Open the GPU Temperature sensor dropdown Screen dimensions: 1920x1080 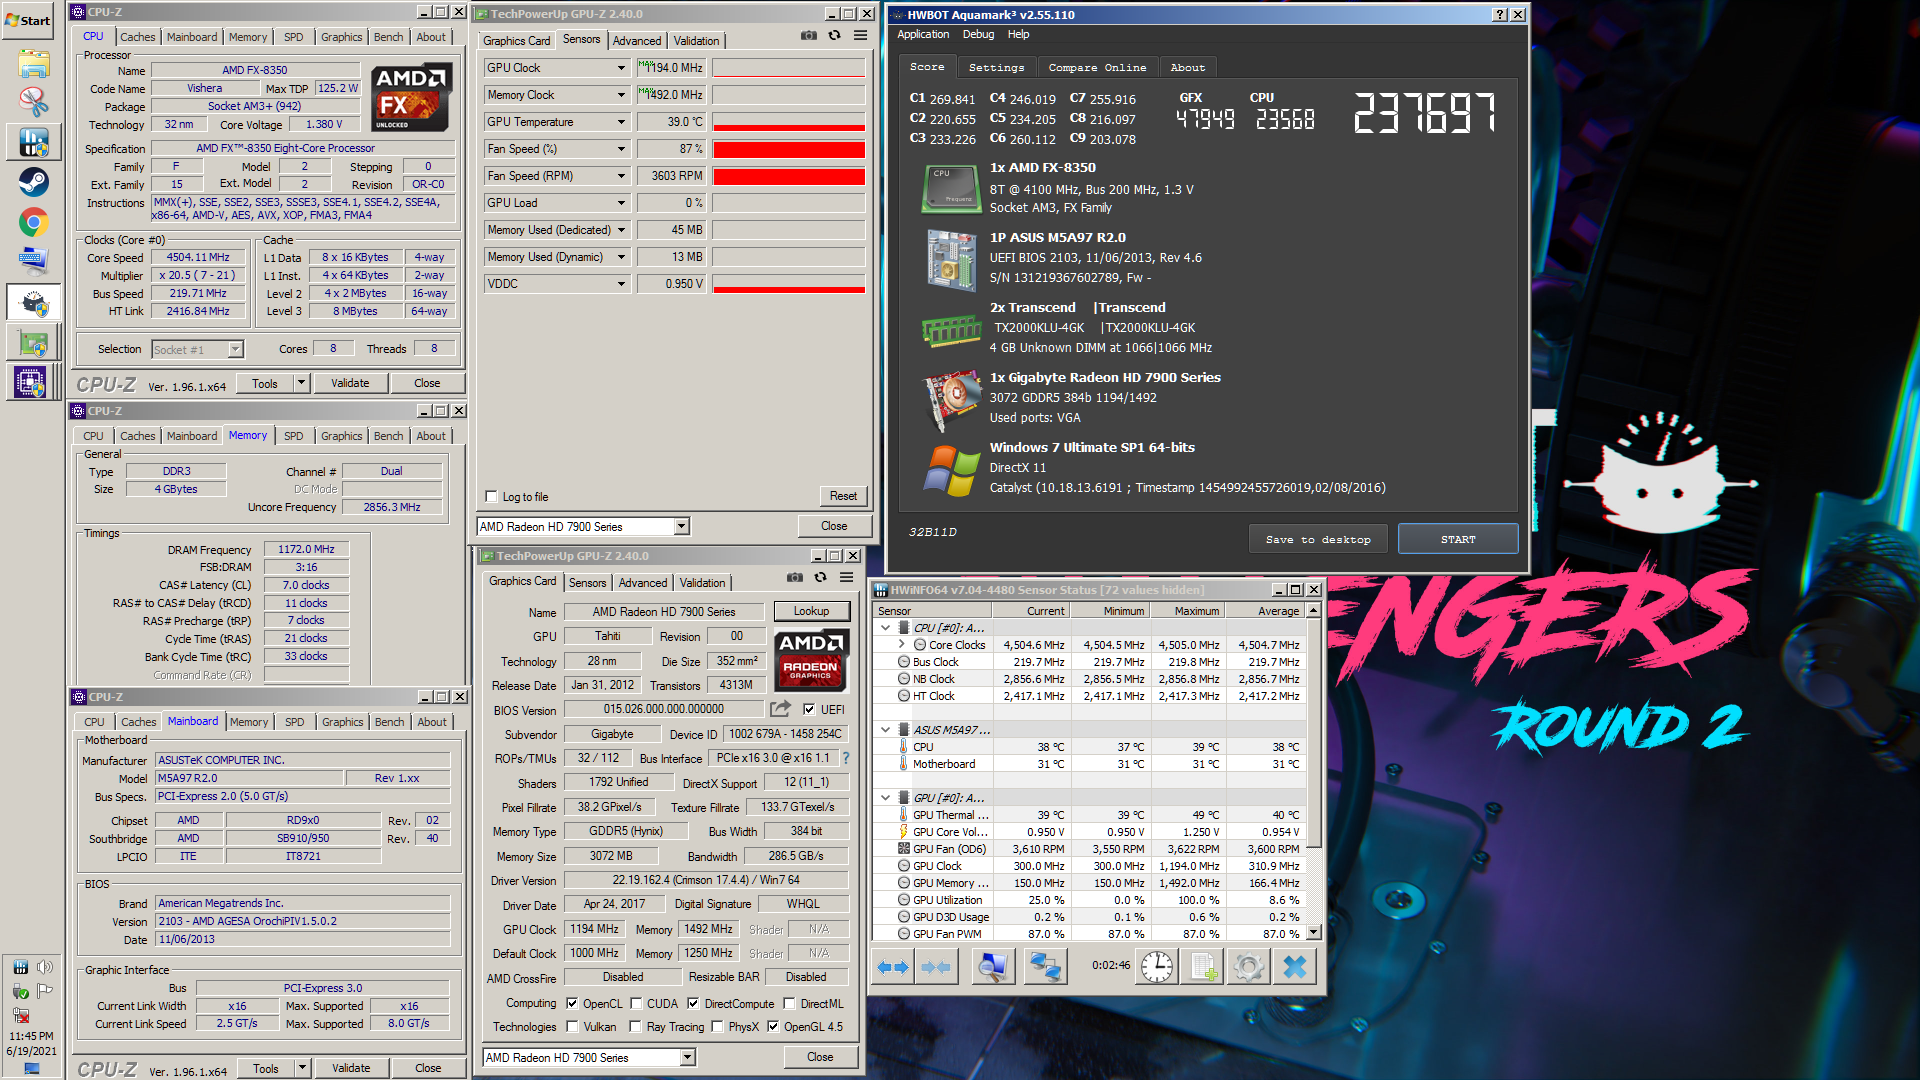[621, 122]
